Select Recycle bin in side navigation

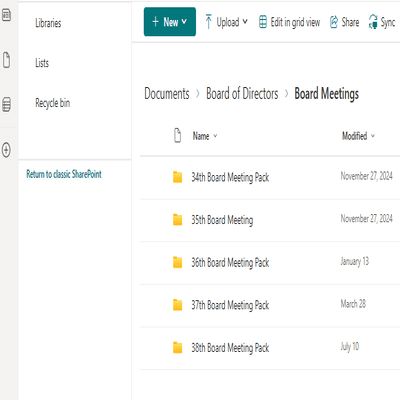[x=53, y=103]
